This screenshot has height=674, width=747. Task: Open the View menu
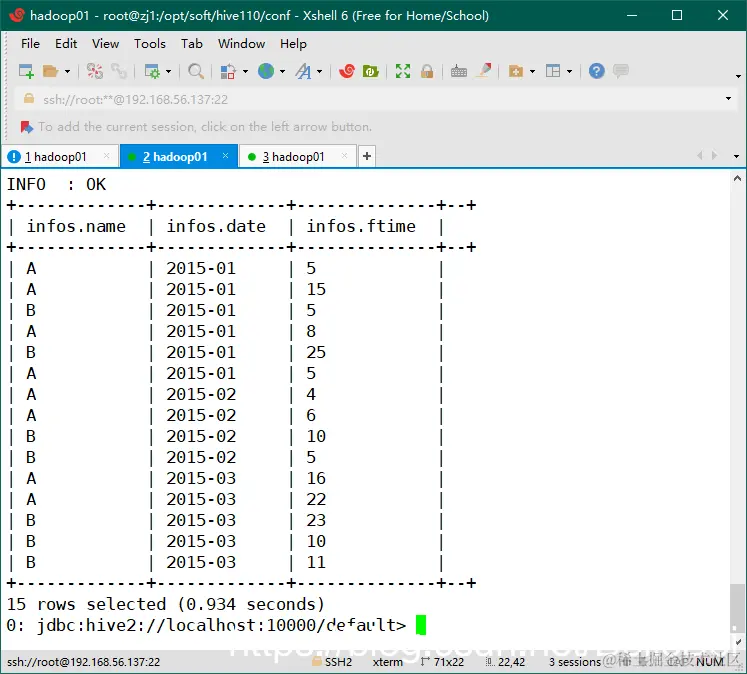coord(105,44)
